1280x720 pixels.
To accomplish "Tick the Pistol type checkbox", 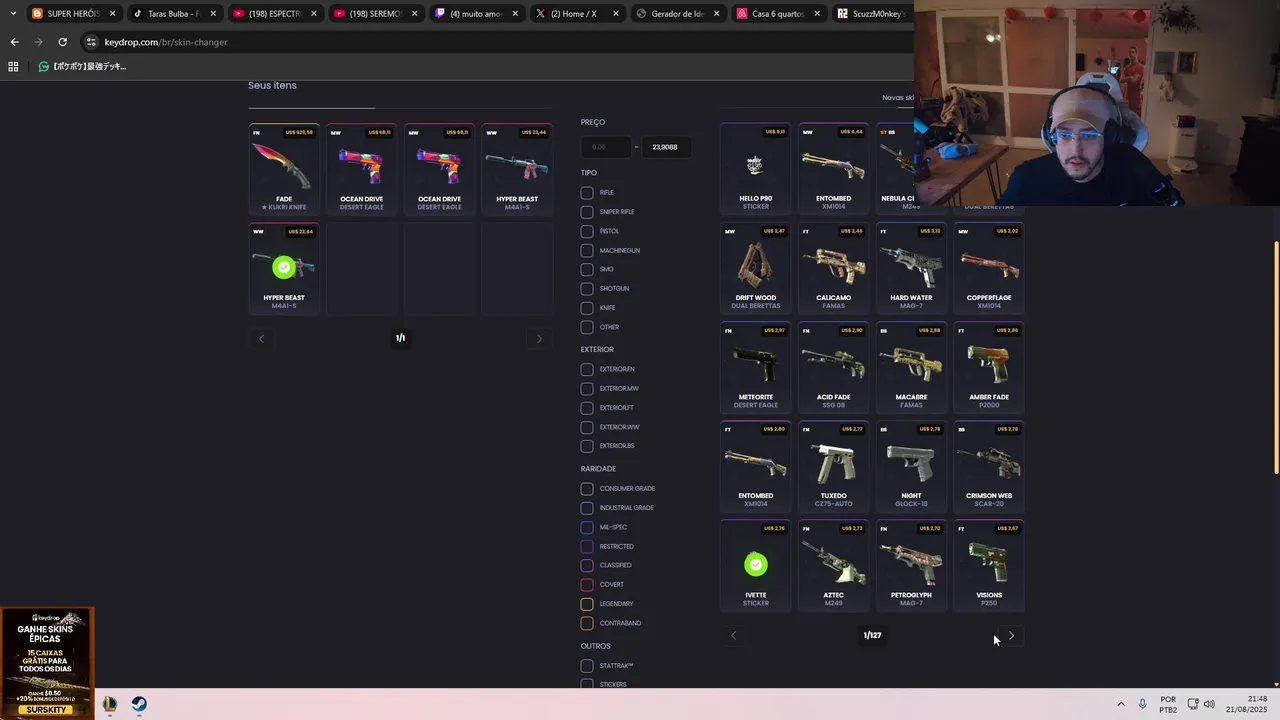I will (x=587, y=231).
